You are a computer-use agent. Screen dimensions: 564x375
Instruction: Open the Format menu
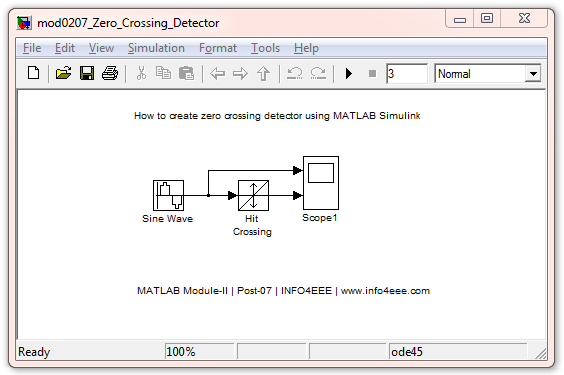point(218,48)
